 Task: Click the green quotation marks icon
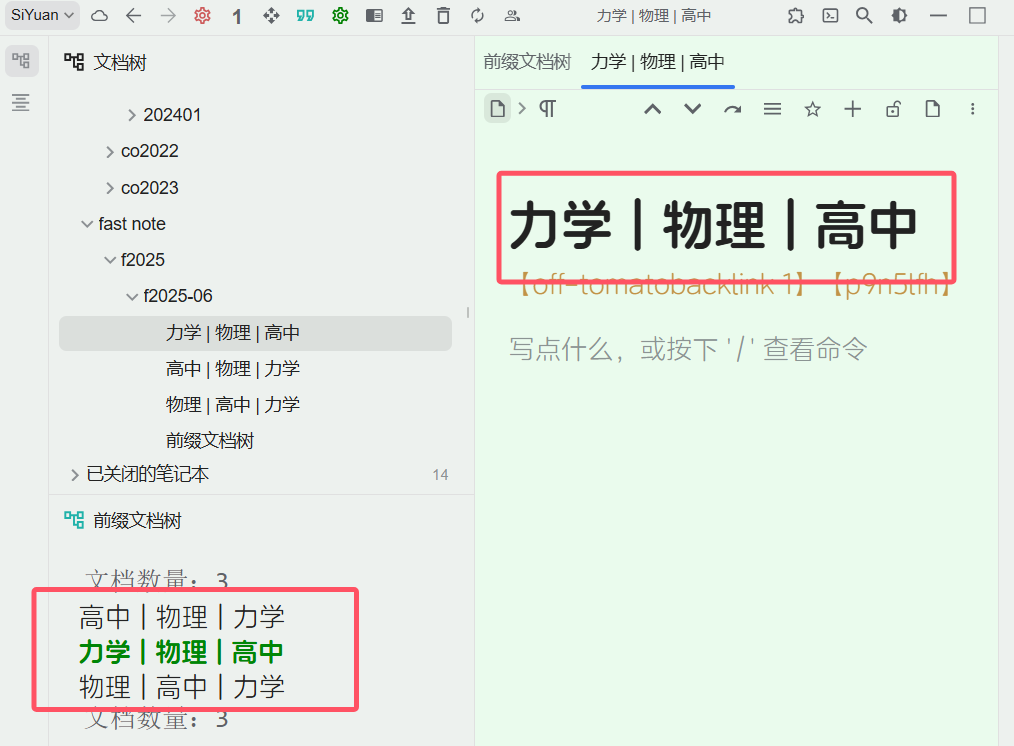tap(305, 16)
